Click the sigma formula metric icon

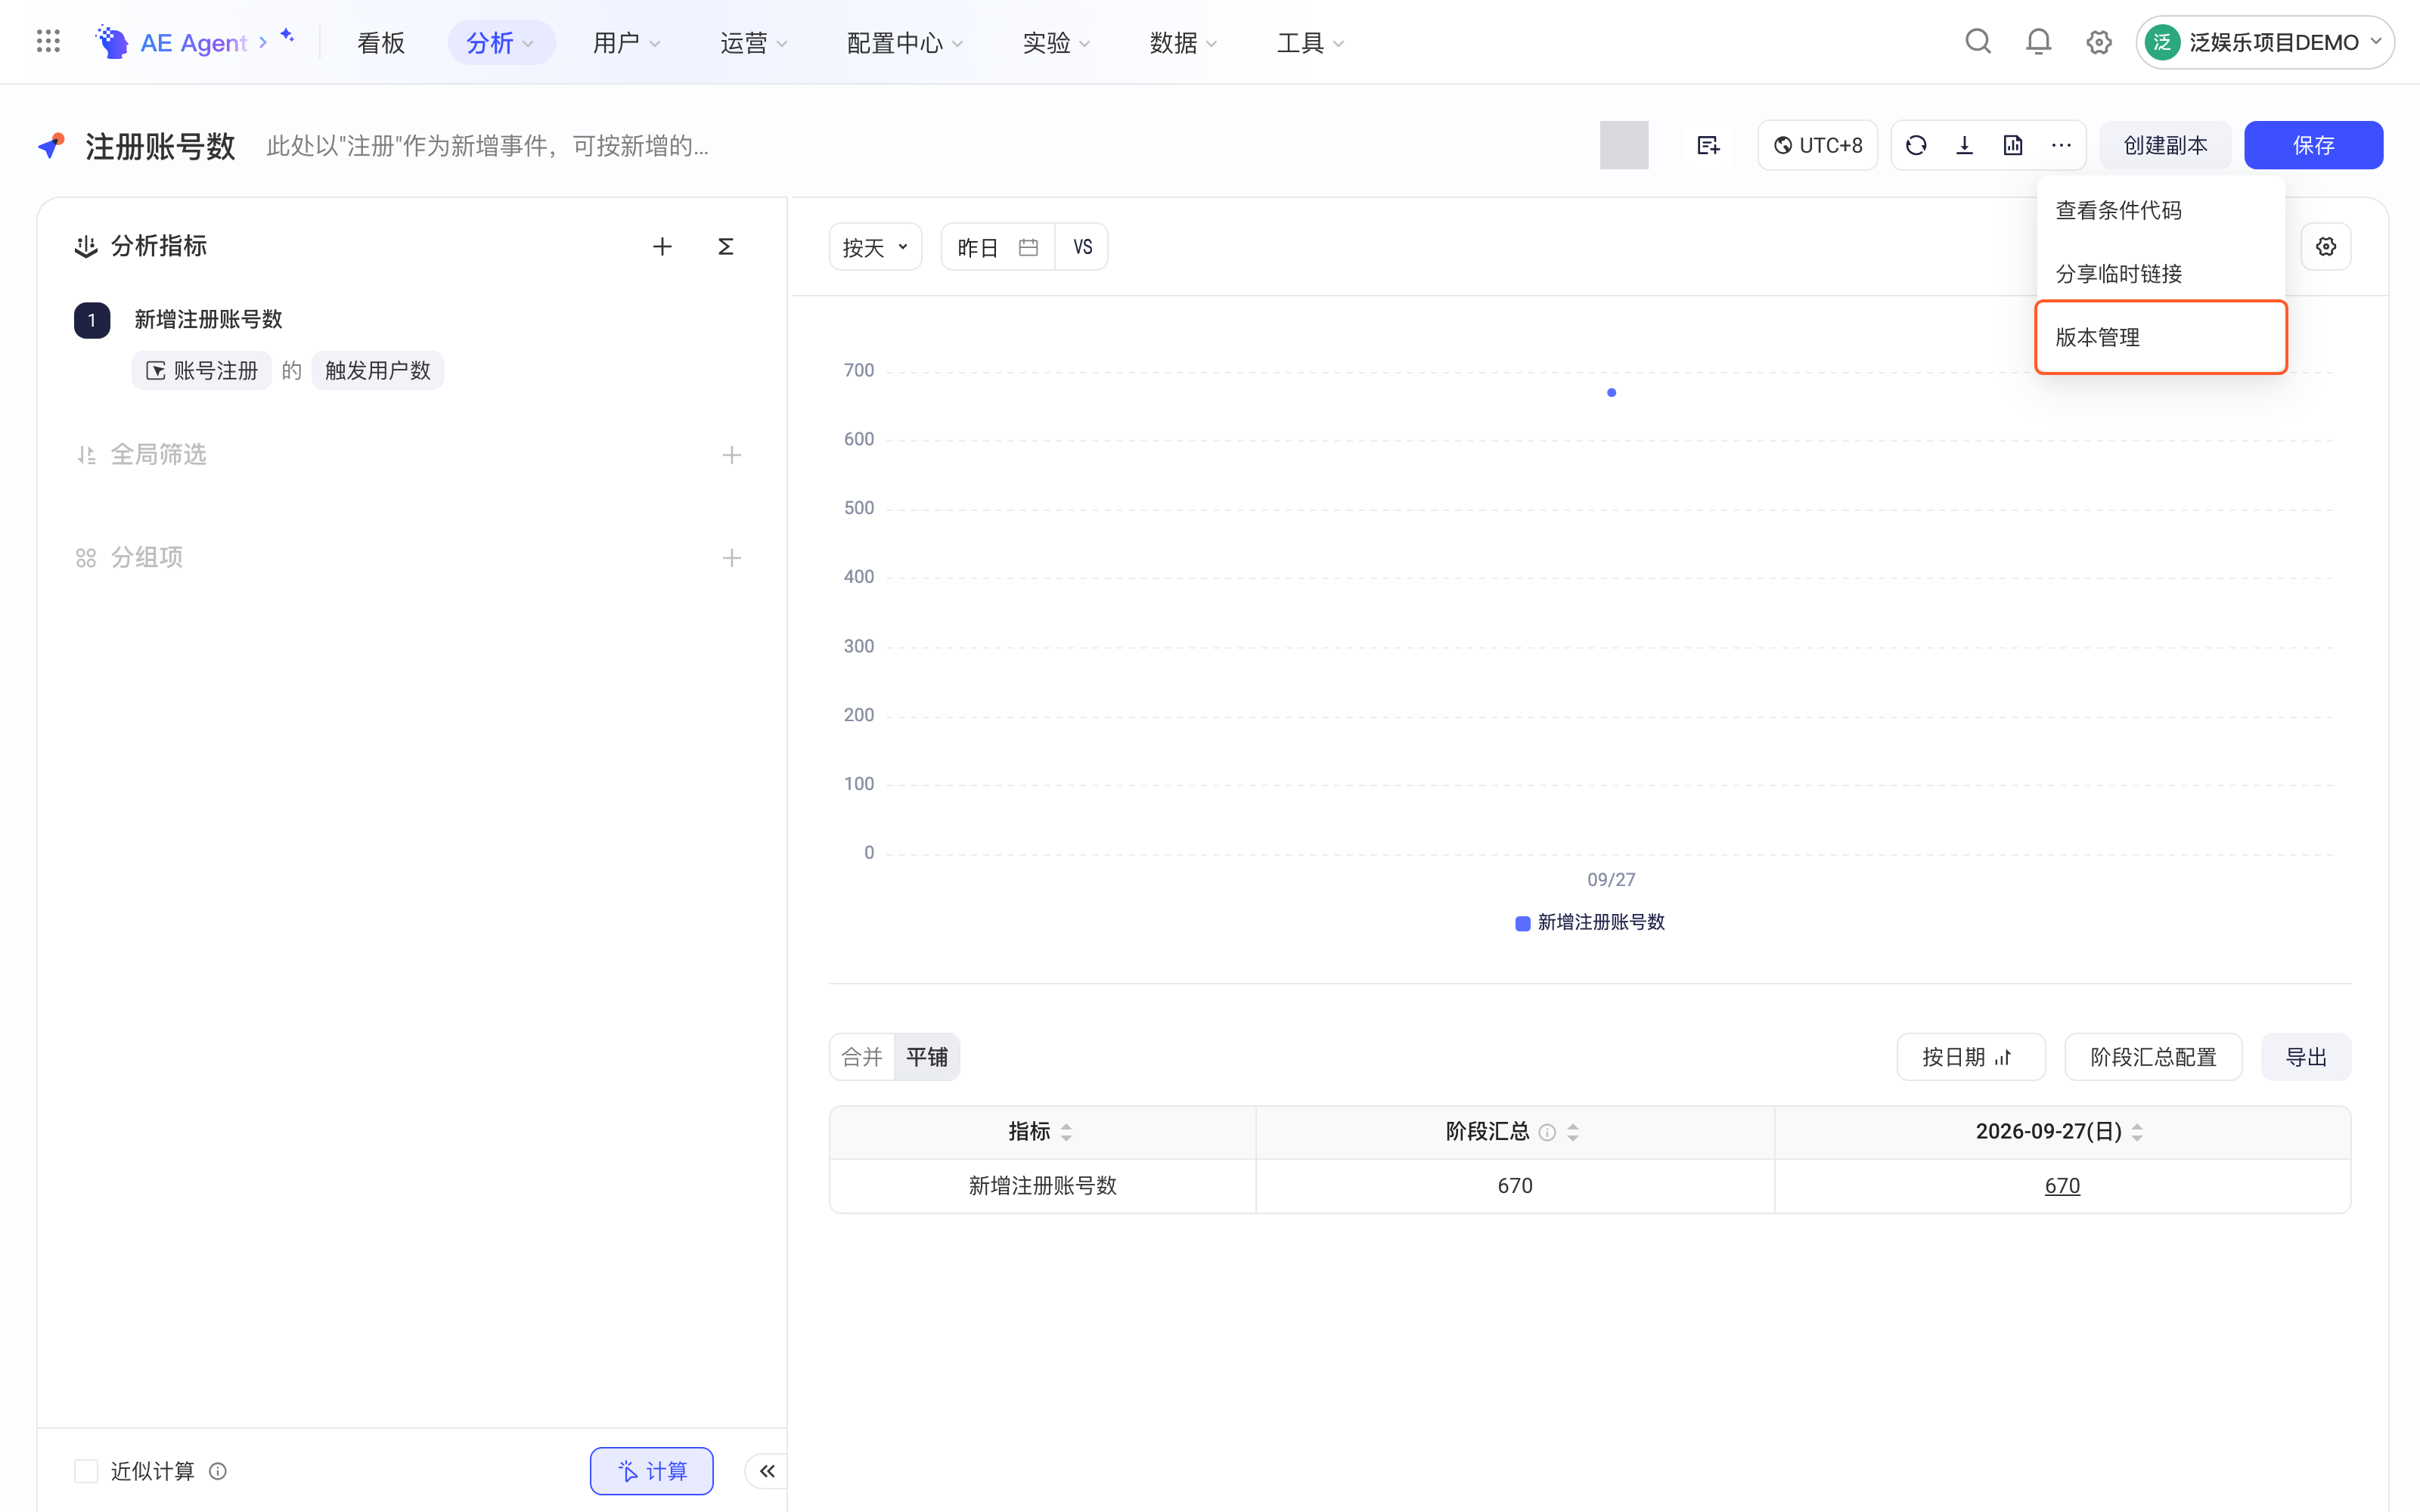coord(726,246)
